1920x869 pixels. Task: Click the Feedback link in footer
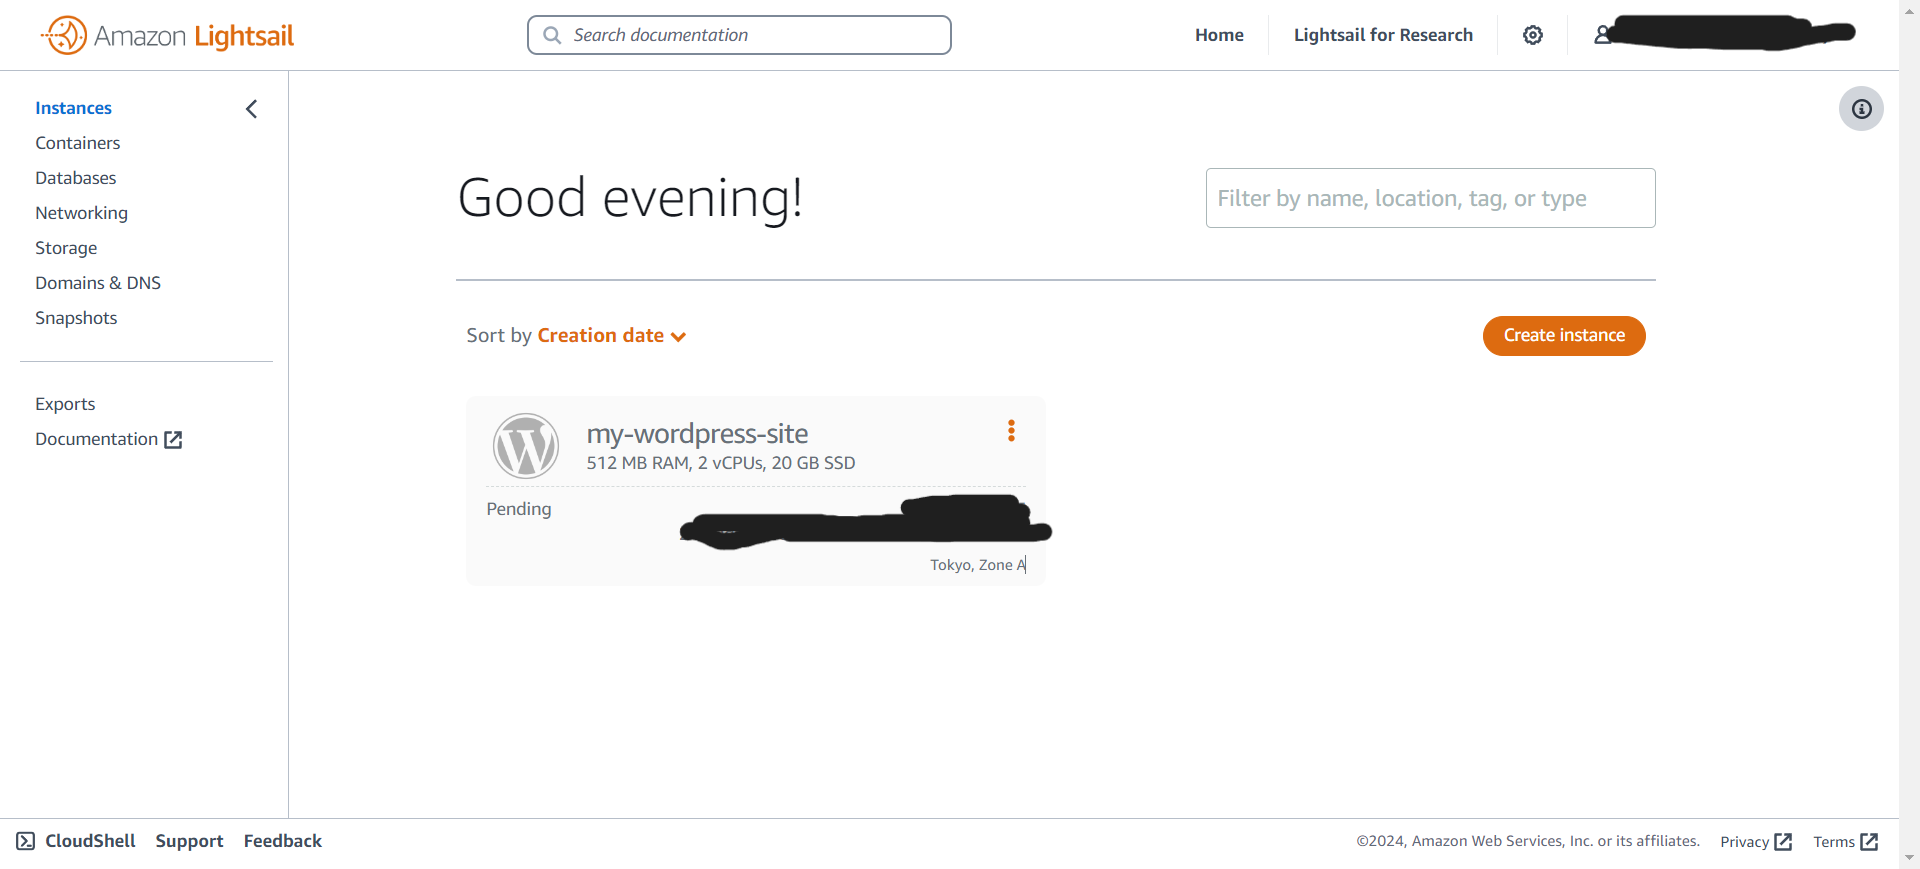pyautogui.click(x=283, y=841)
